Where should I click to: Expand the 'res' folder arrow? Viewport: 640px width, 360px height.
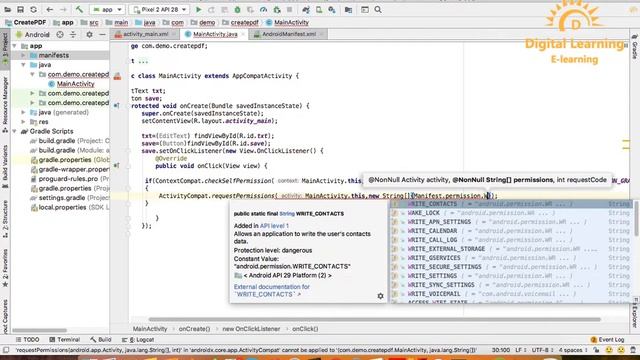[24, 122]
